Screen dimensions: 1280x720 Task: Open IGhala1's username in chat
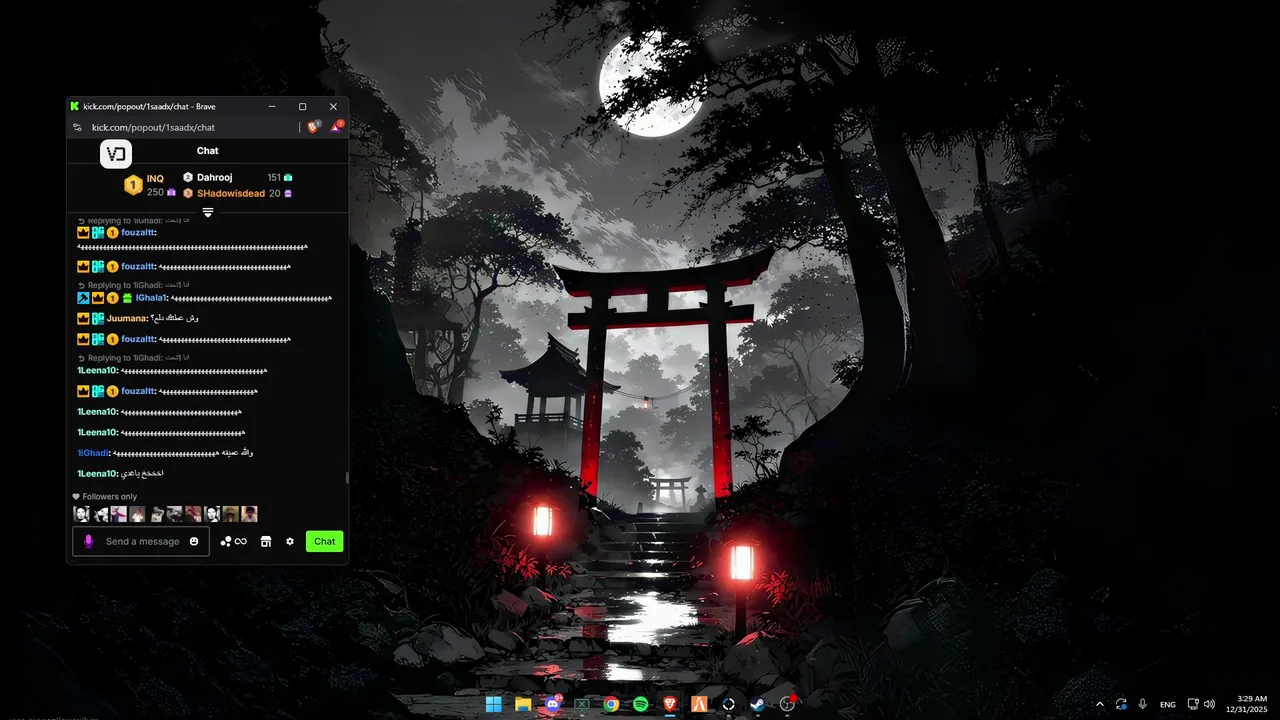151,298
